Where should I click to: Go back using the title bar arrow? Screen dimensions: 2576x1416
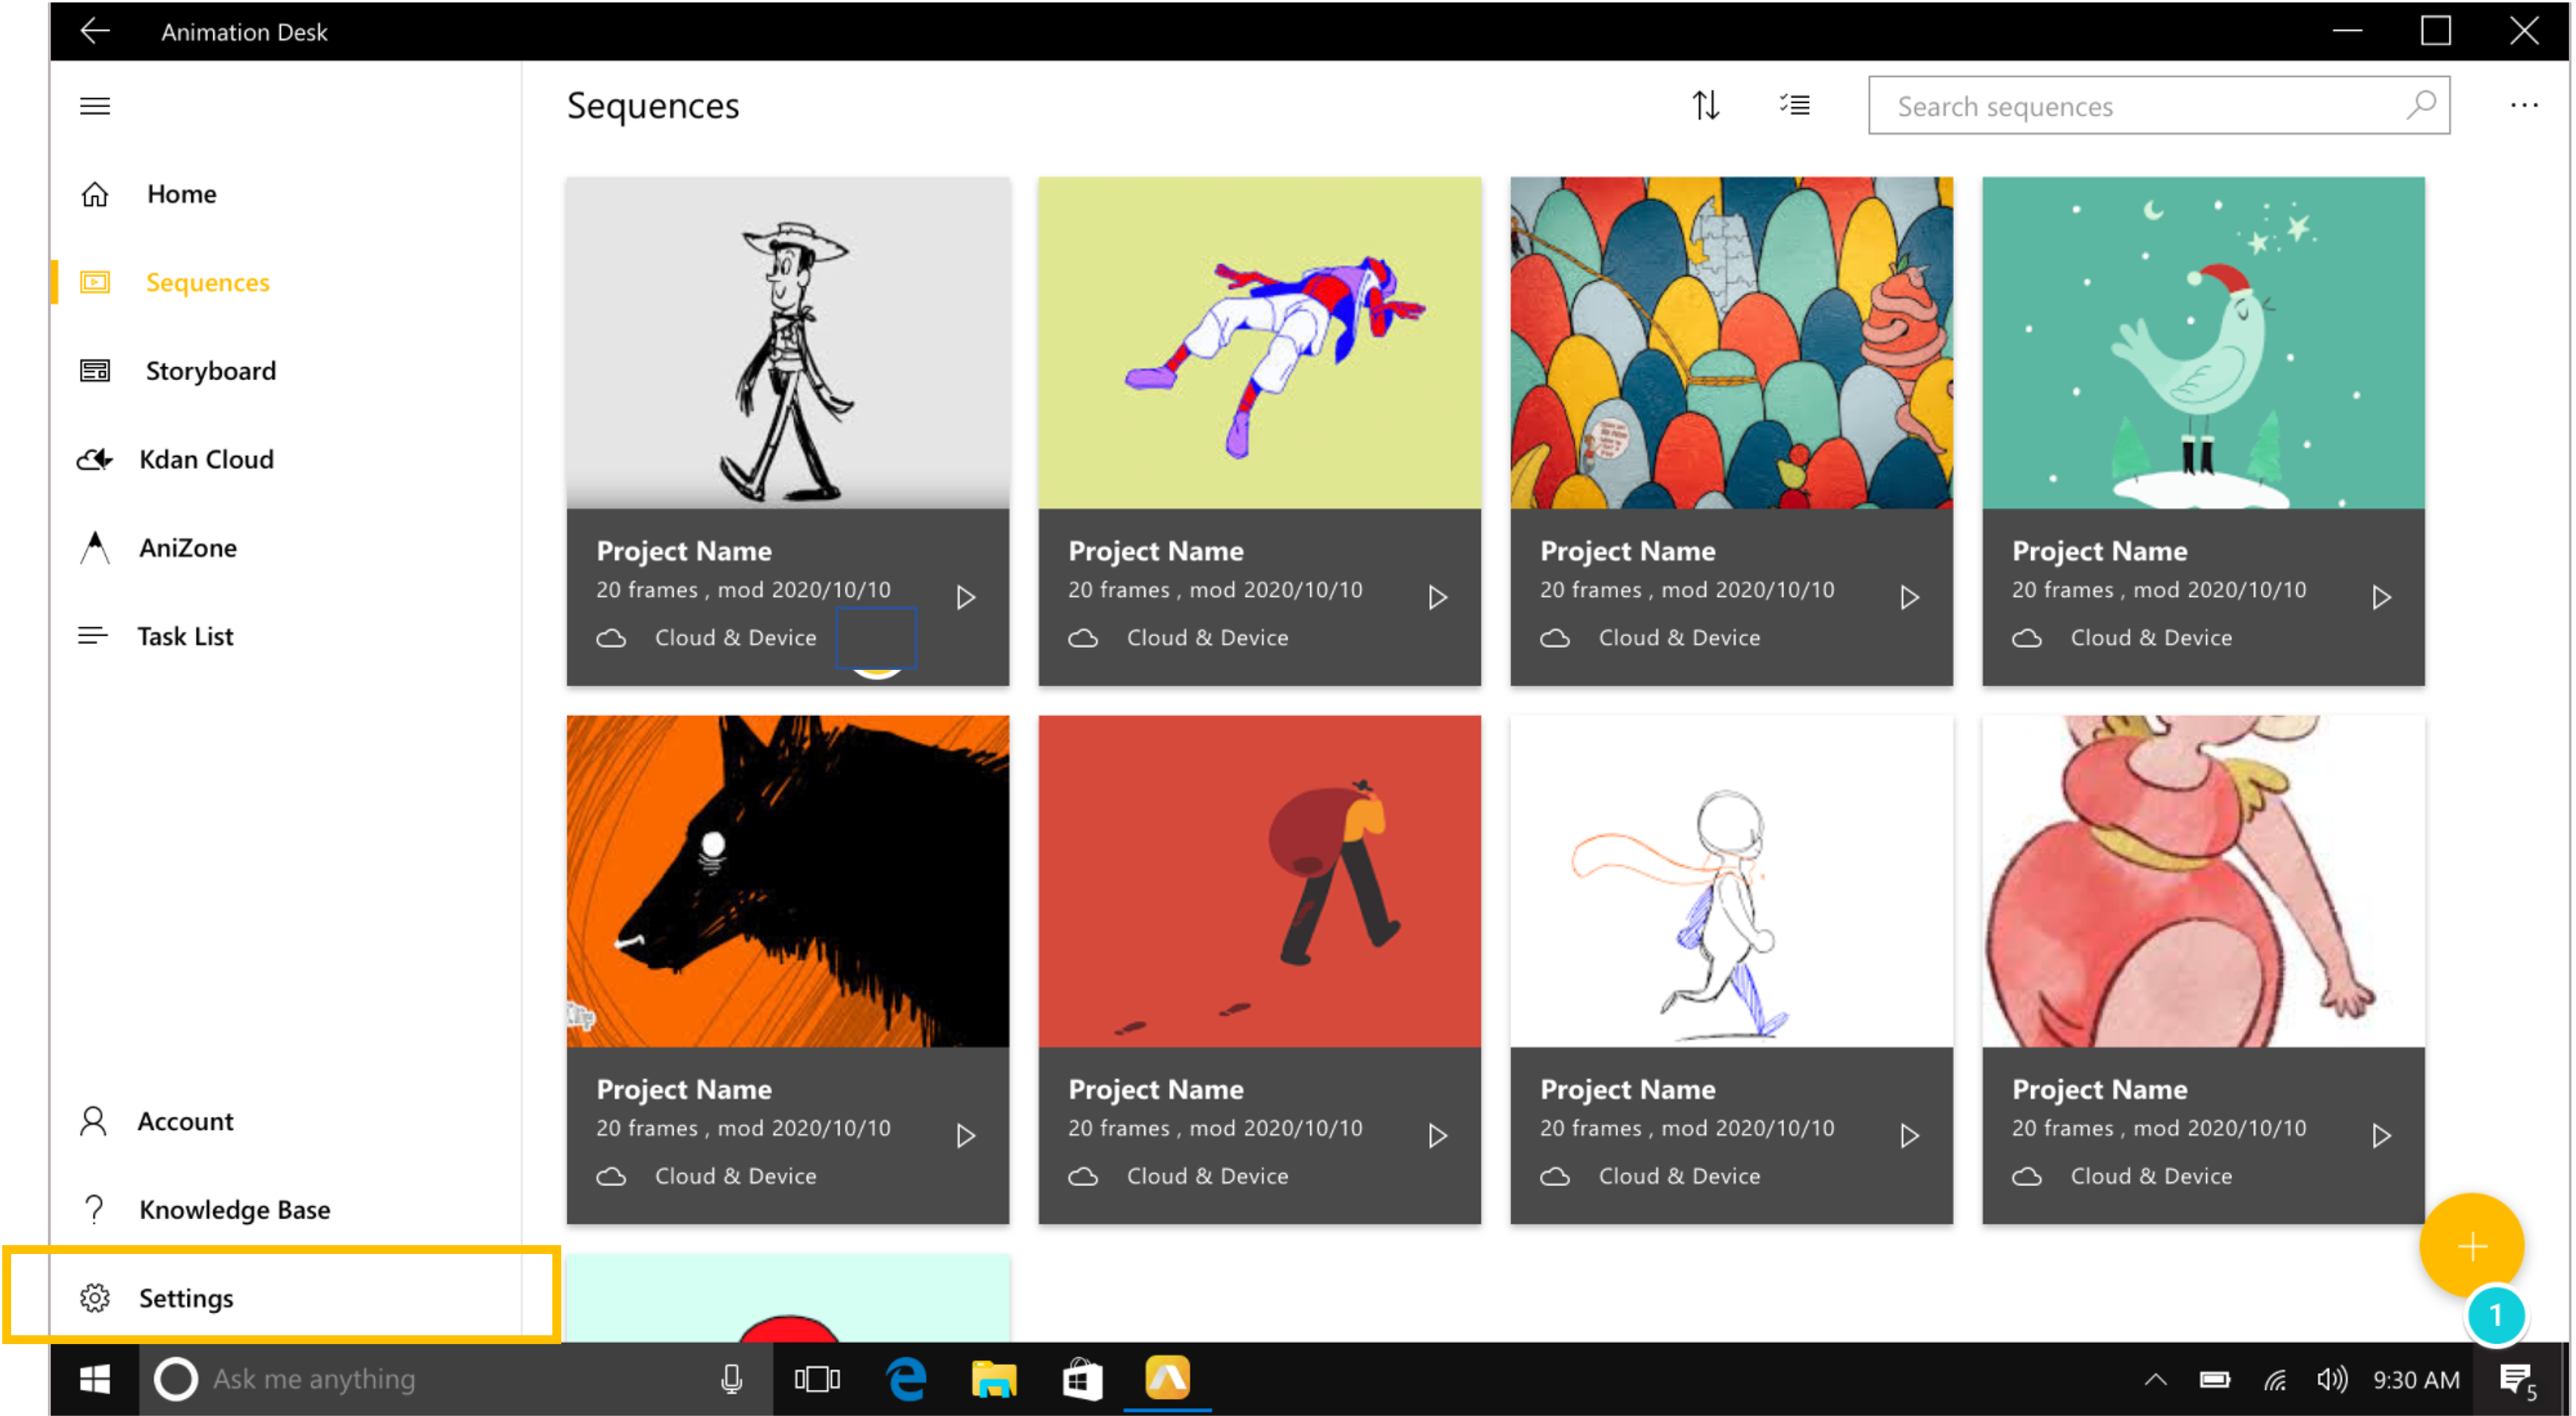[95, 31]
